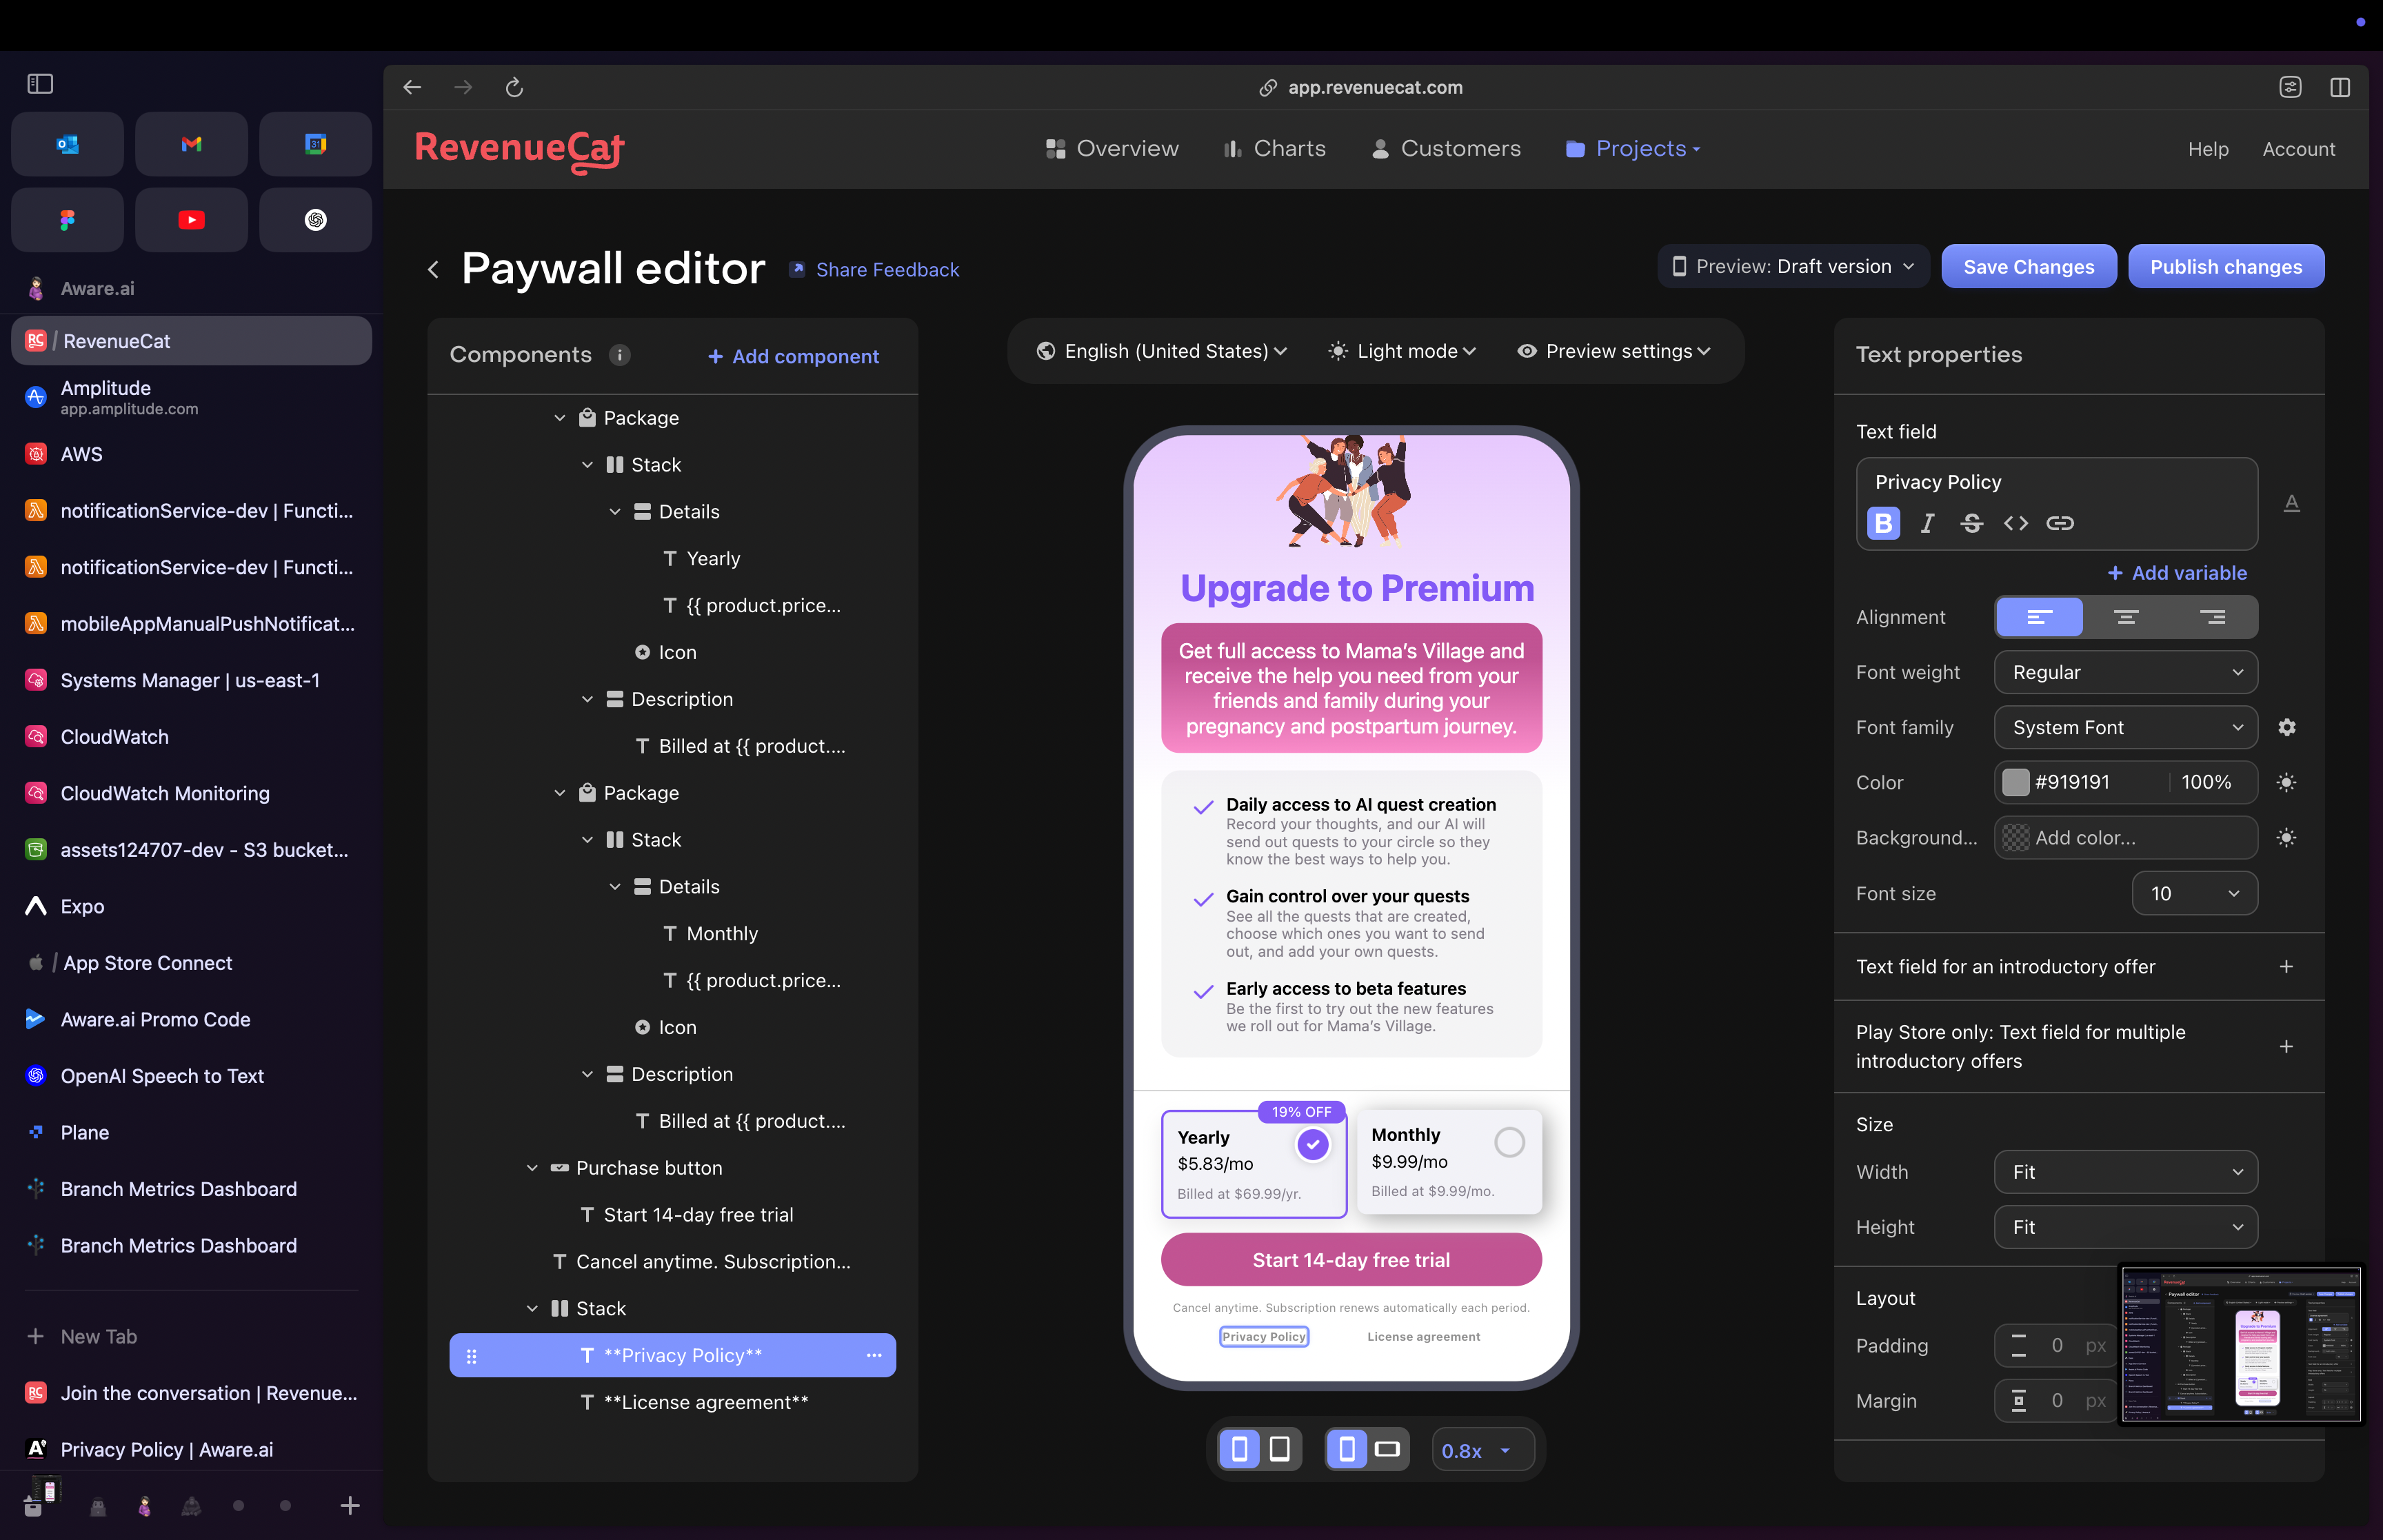Toggle bold formatting in text field
Screen dimensions: 2383x1540
[1883, 523]
